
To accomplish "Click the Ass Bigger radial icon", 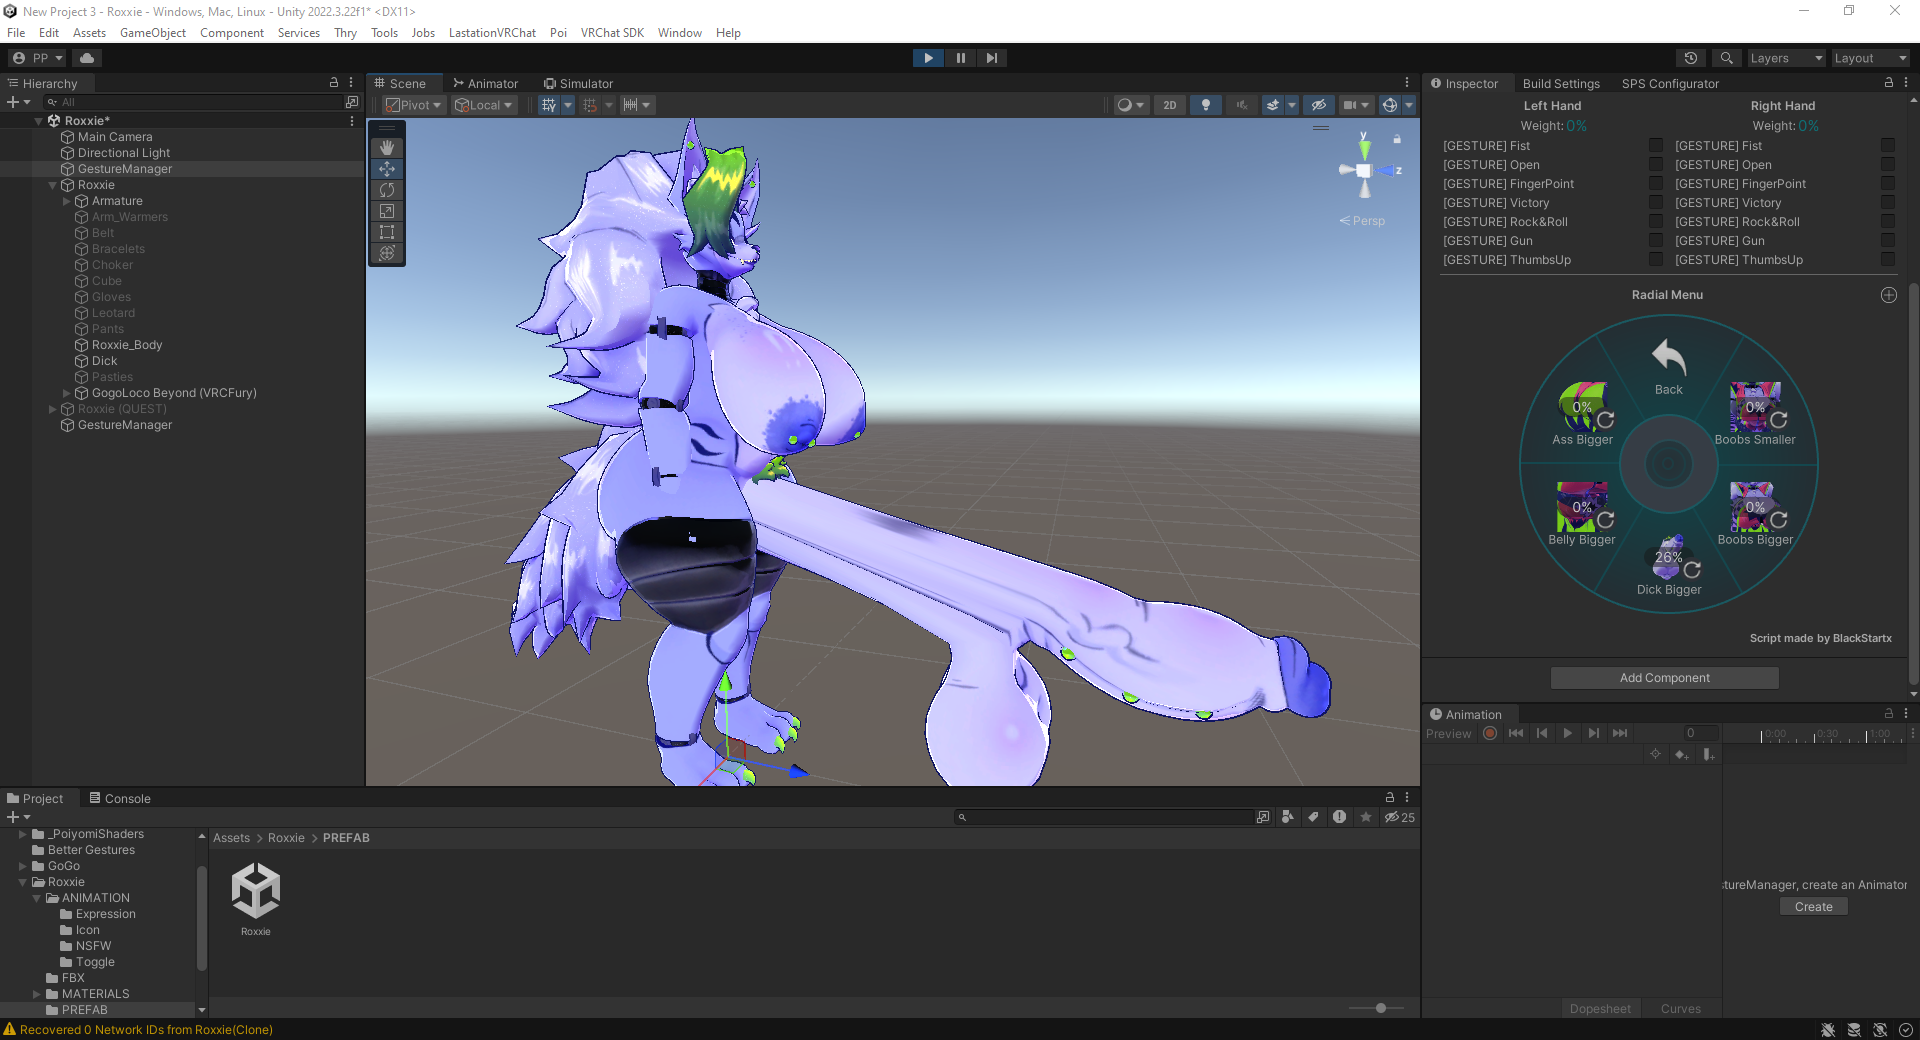I will click(x=1582, y=407).
